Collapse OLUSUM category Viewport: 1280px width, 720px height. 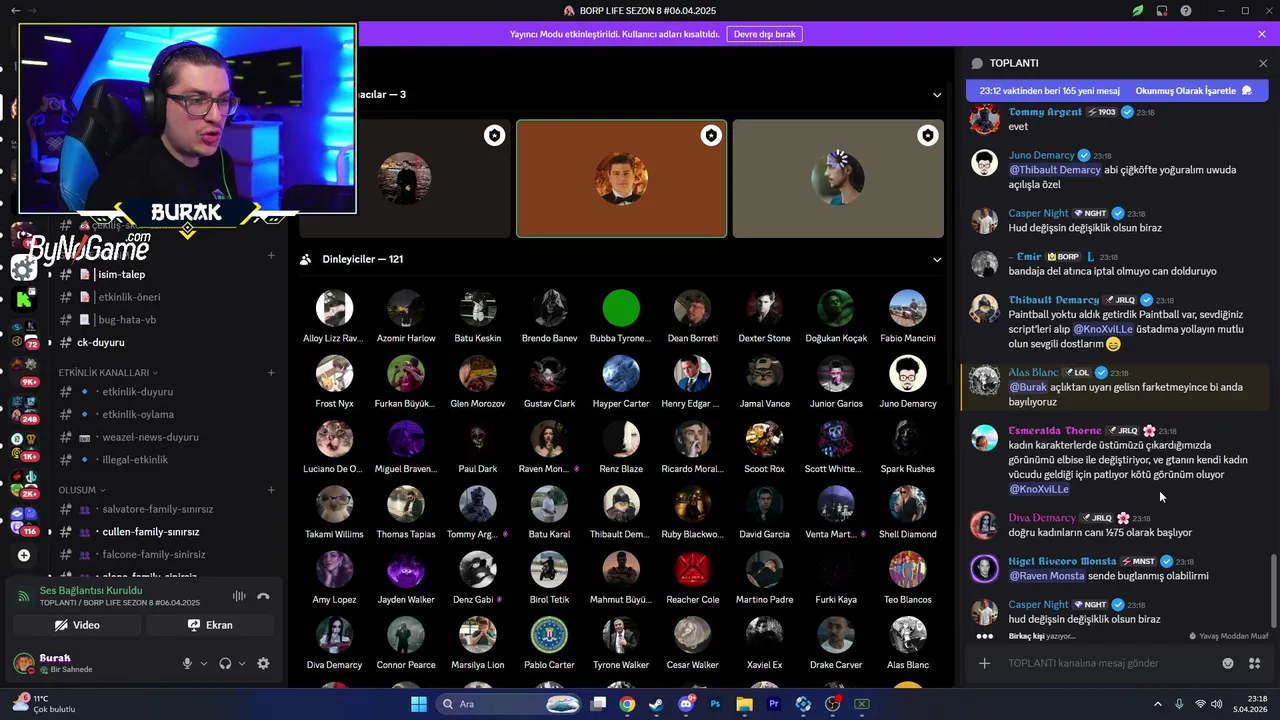pos(81,490)
